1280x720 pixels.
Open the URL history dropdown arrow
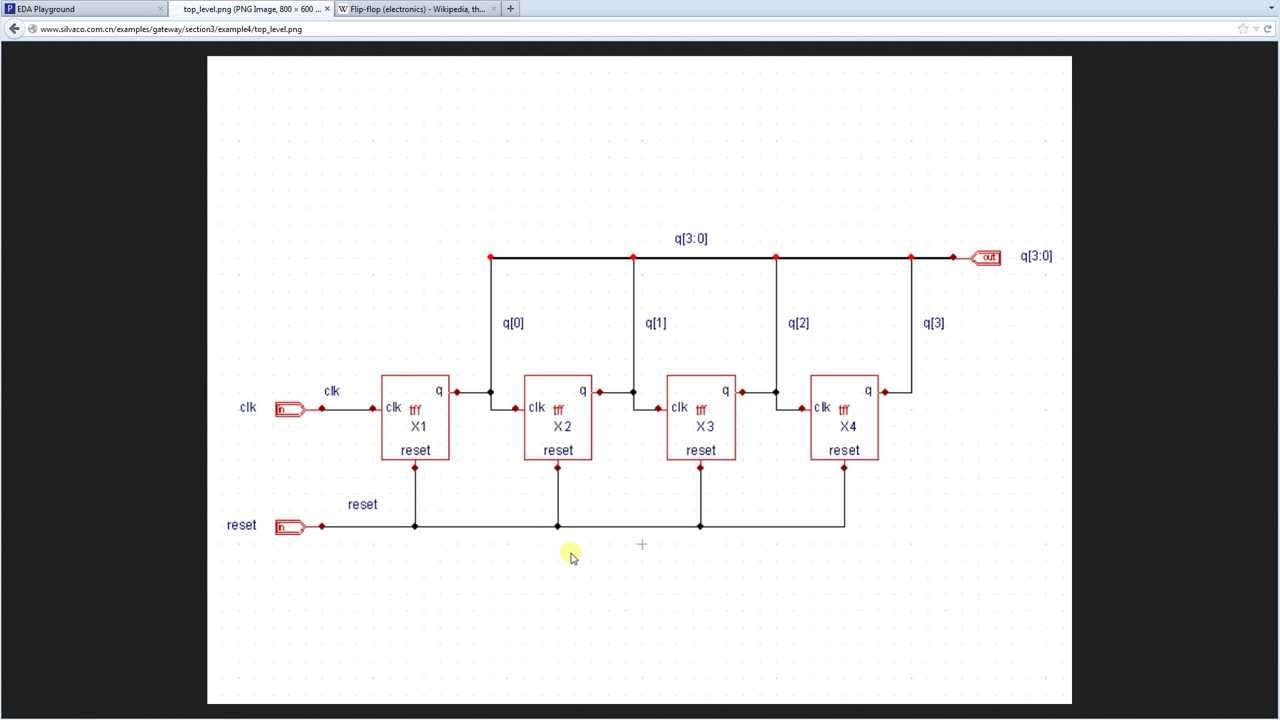(1255, 29)
